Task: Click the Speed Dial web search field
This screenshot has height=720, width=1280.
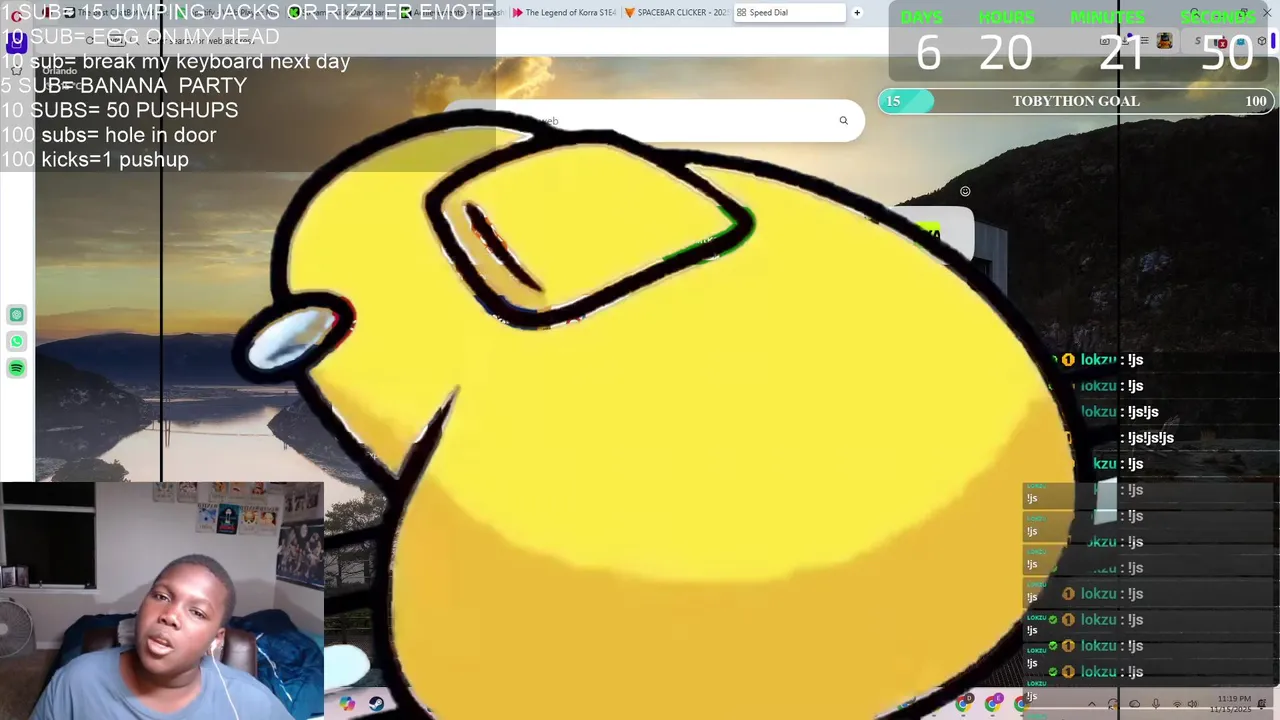Action: [x=653, y=121]
